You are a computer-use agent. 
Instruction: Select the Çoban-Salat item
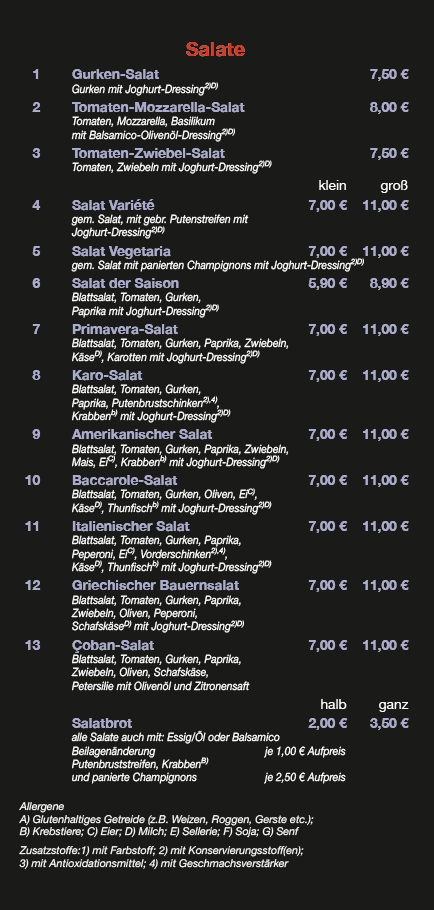click(113, 645)
